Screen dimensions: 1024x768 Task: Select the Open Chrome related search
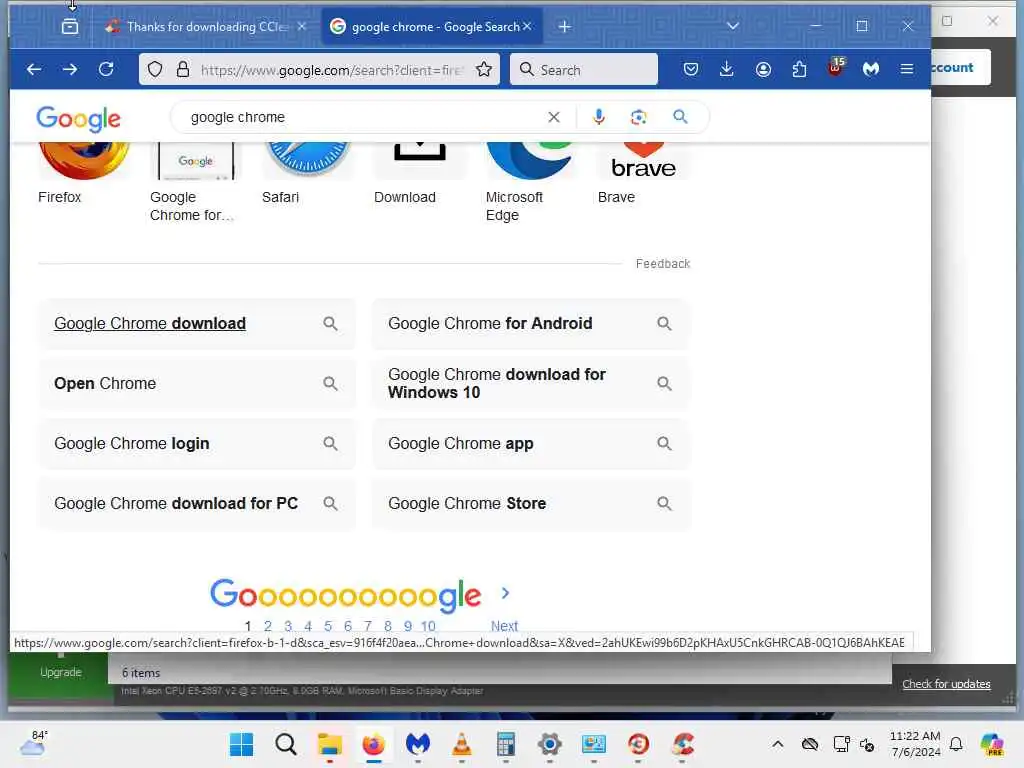pos(197,383)
